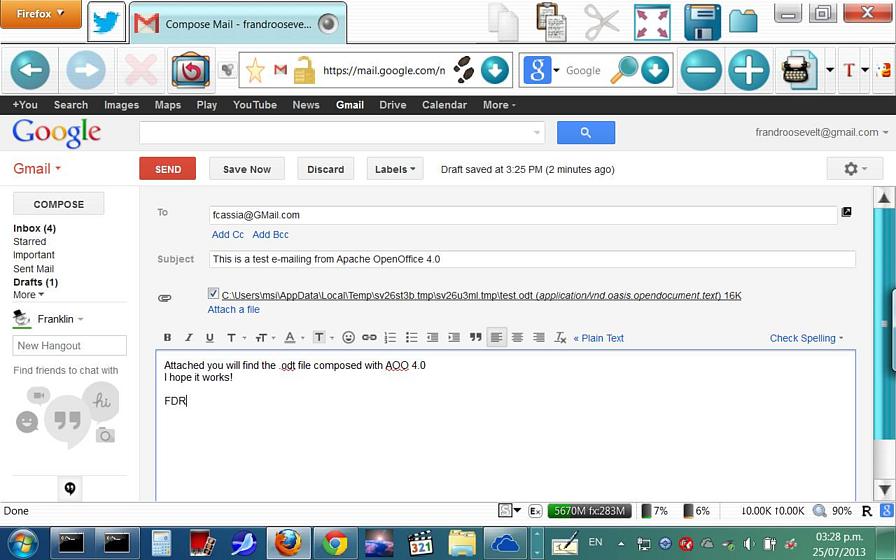Click the reload page icon
This screenshot has width=896, height=560.
point(191,70)
